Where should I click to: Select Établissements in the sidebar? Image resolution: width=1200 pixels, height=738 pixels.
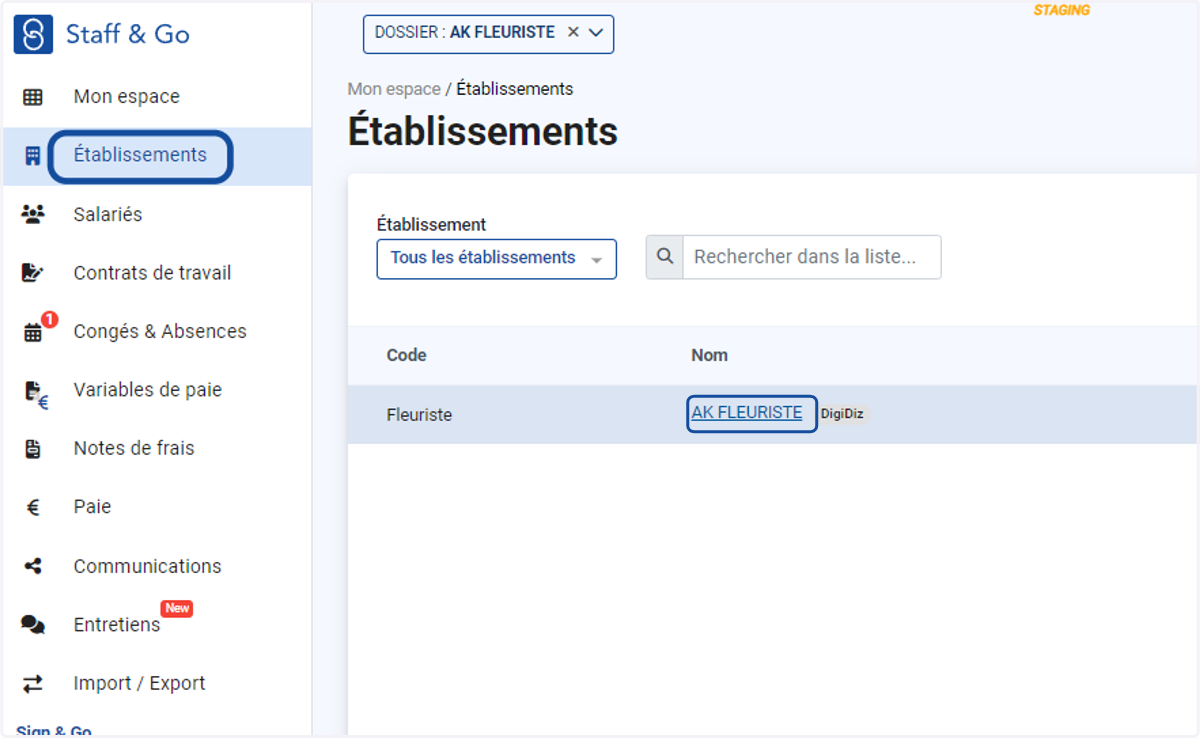pos(140,155)
